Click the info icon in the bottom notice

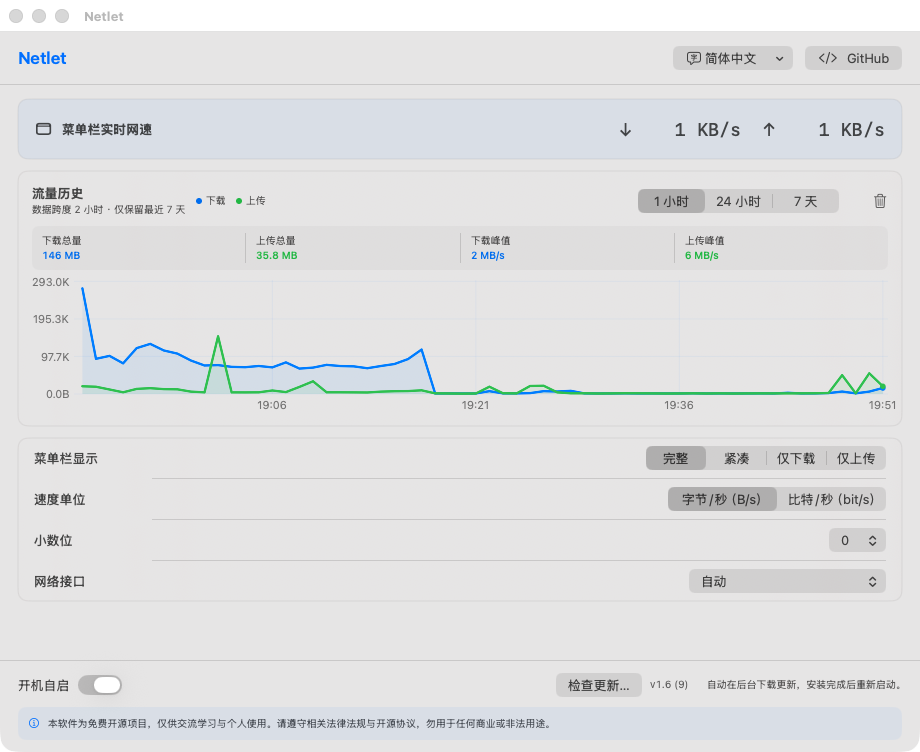click(34, 723)
